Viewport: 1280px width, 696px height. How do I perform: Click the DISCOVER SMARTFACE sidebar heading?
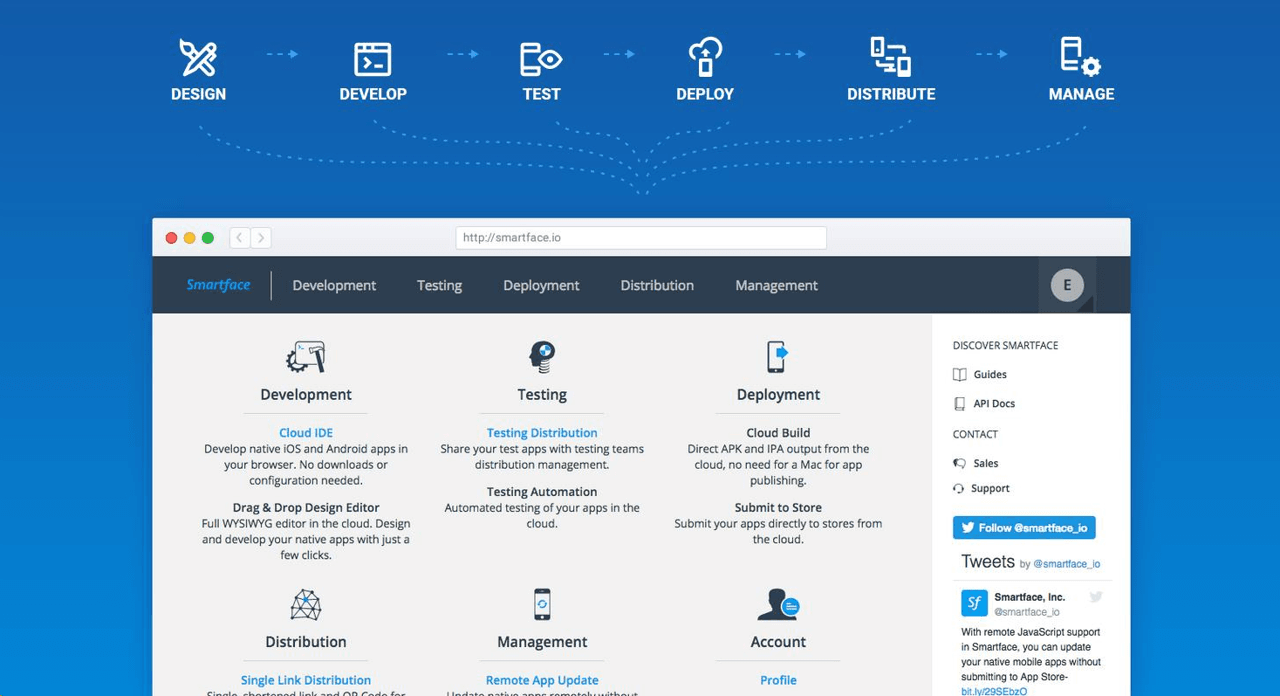point(1005,346)
